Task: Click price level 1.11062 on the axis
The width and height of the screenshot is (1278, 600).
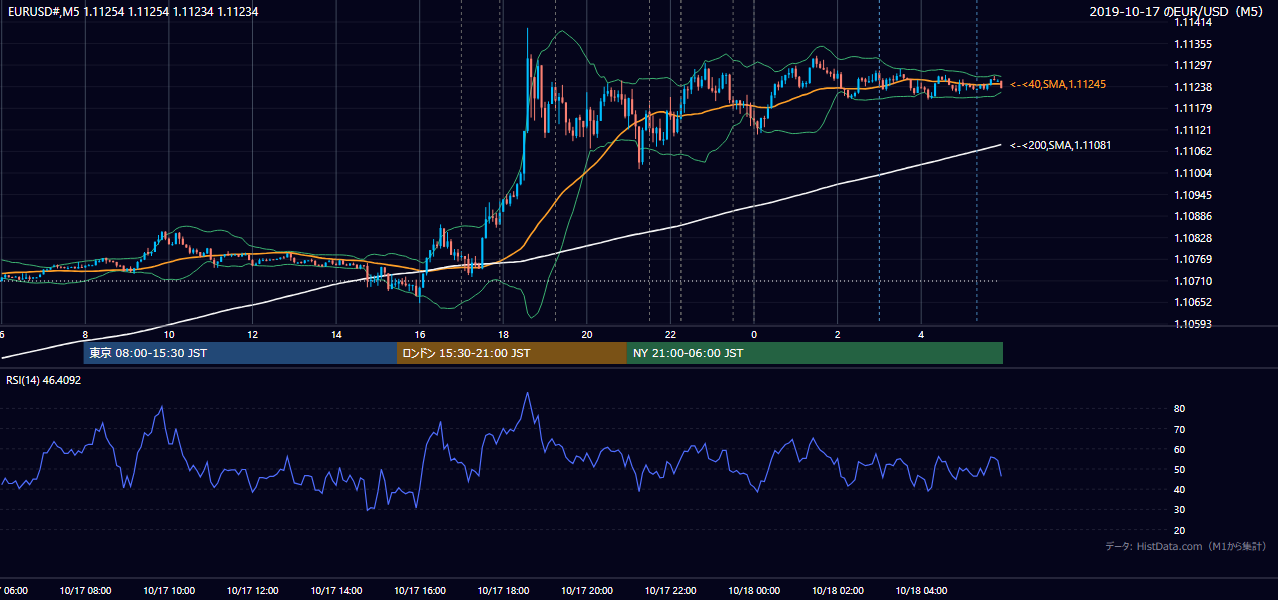Action: 1194,151
